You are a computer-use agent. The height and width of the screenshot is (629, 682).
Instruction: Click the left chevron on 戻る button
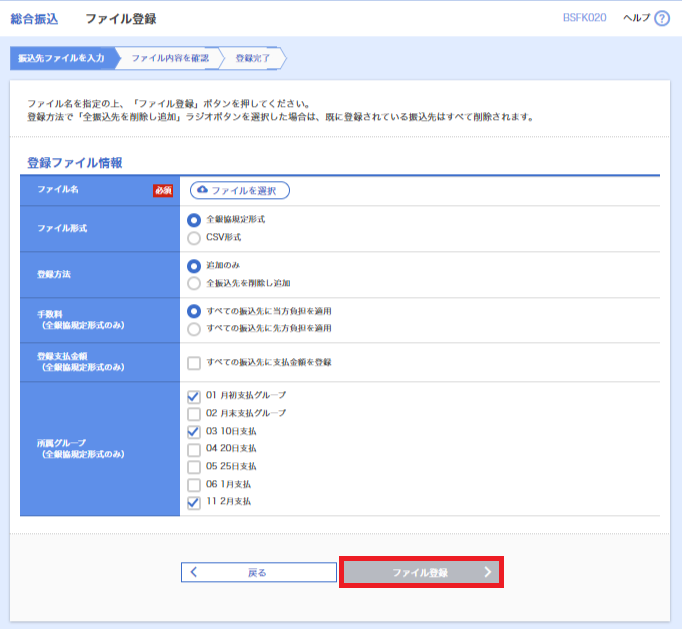click(x=194, y=572)
